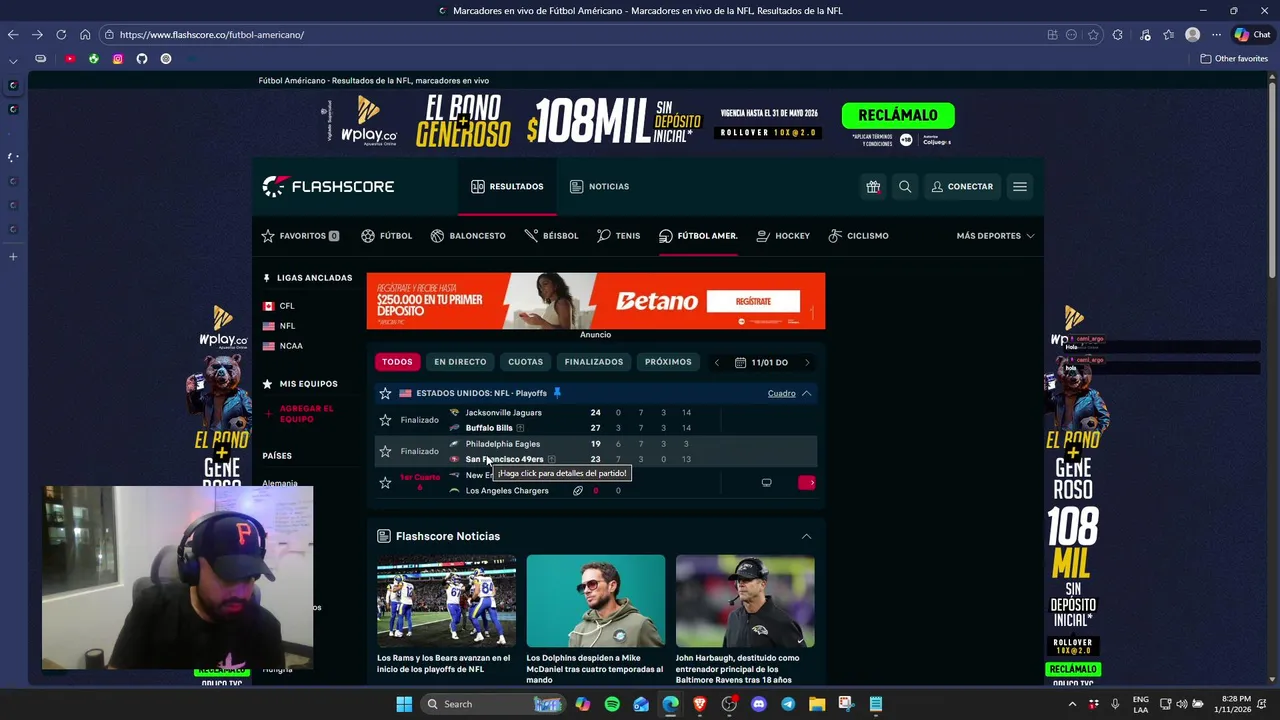Screen dimensions: 1280x720
Task: Open the Resultados tab
Action: pos(507,187)
